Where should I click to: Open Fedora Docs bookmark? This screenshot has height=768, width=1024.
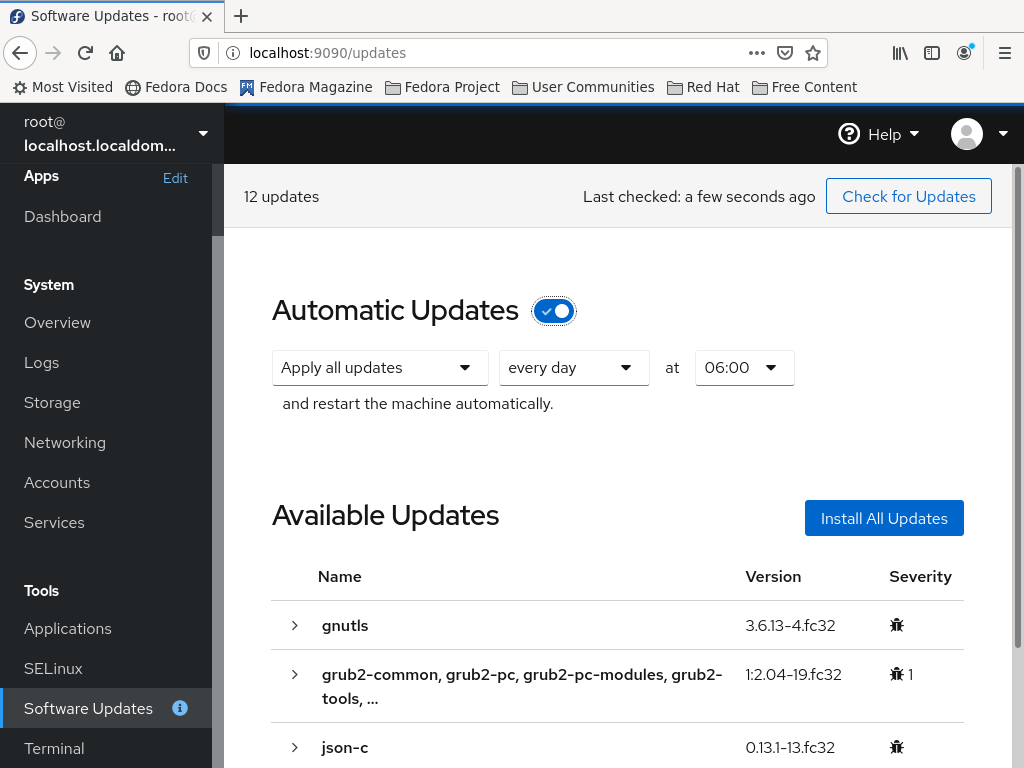point(176,88)
